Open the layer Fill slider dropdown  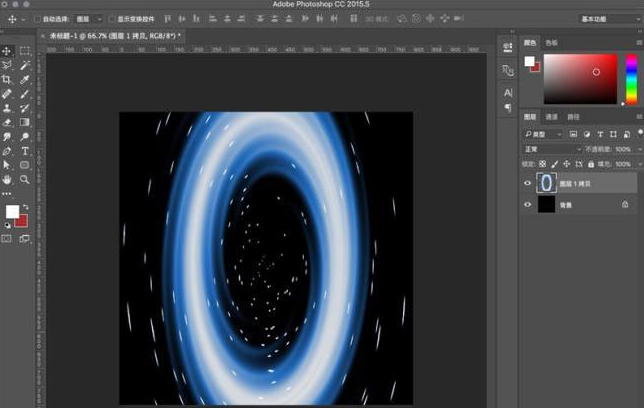click(x=639, y=164)
